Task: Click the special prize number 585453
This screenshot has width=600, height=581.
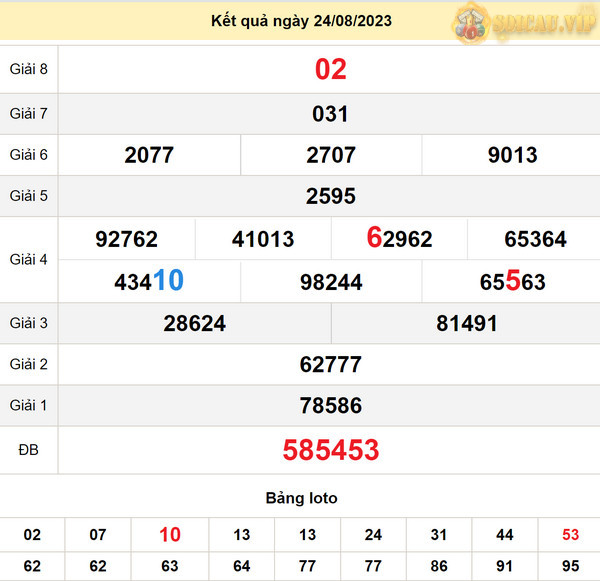Action: click(330, 450)
